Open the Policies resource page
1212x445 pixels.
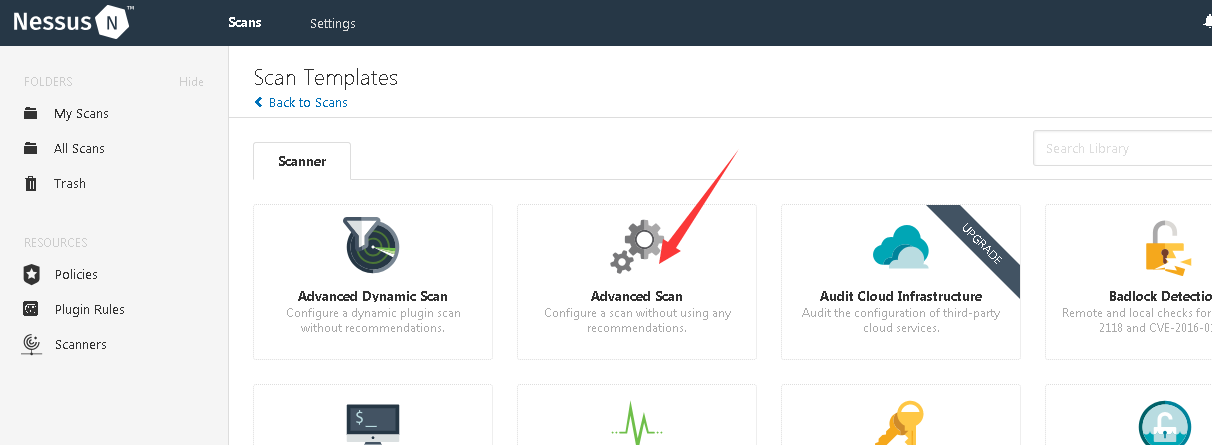click(76, 275)
